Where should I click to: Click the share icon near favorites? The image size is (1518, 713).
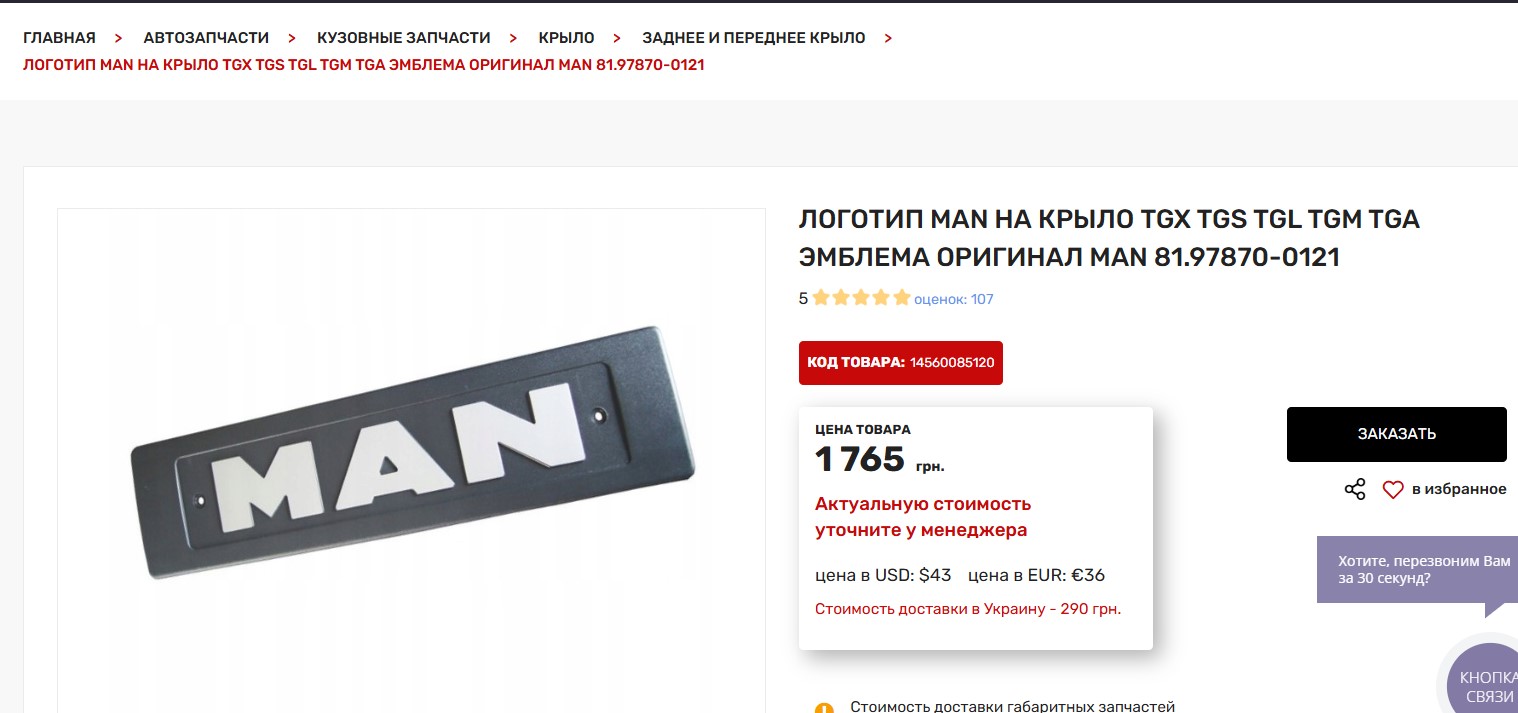[1355, 489]
